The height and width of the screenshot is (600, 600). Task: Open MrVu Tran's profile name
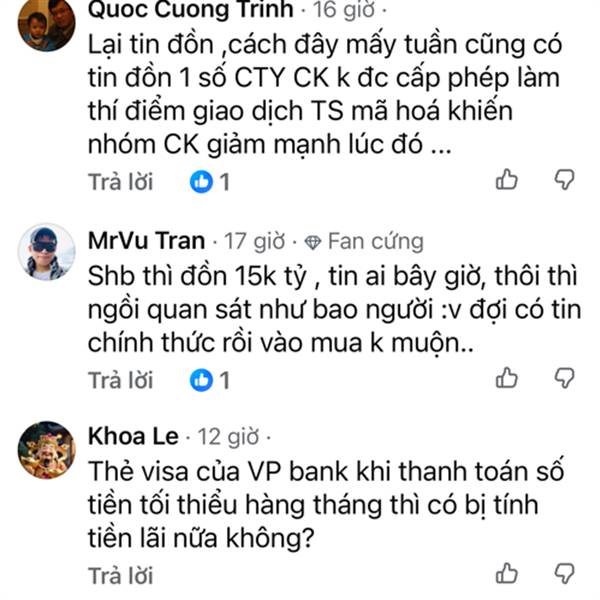click(147, 241)
